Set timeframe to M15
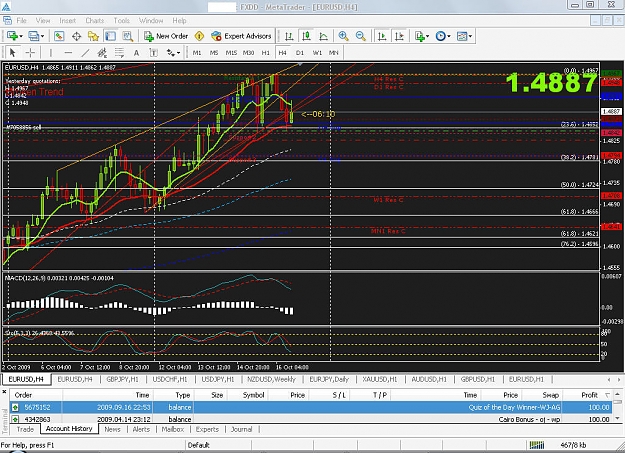This screenshot has height=453, width=625. pos(231,53)
